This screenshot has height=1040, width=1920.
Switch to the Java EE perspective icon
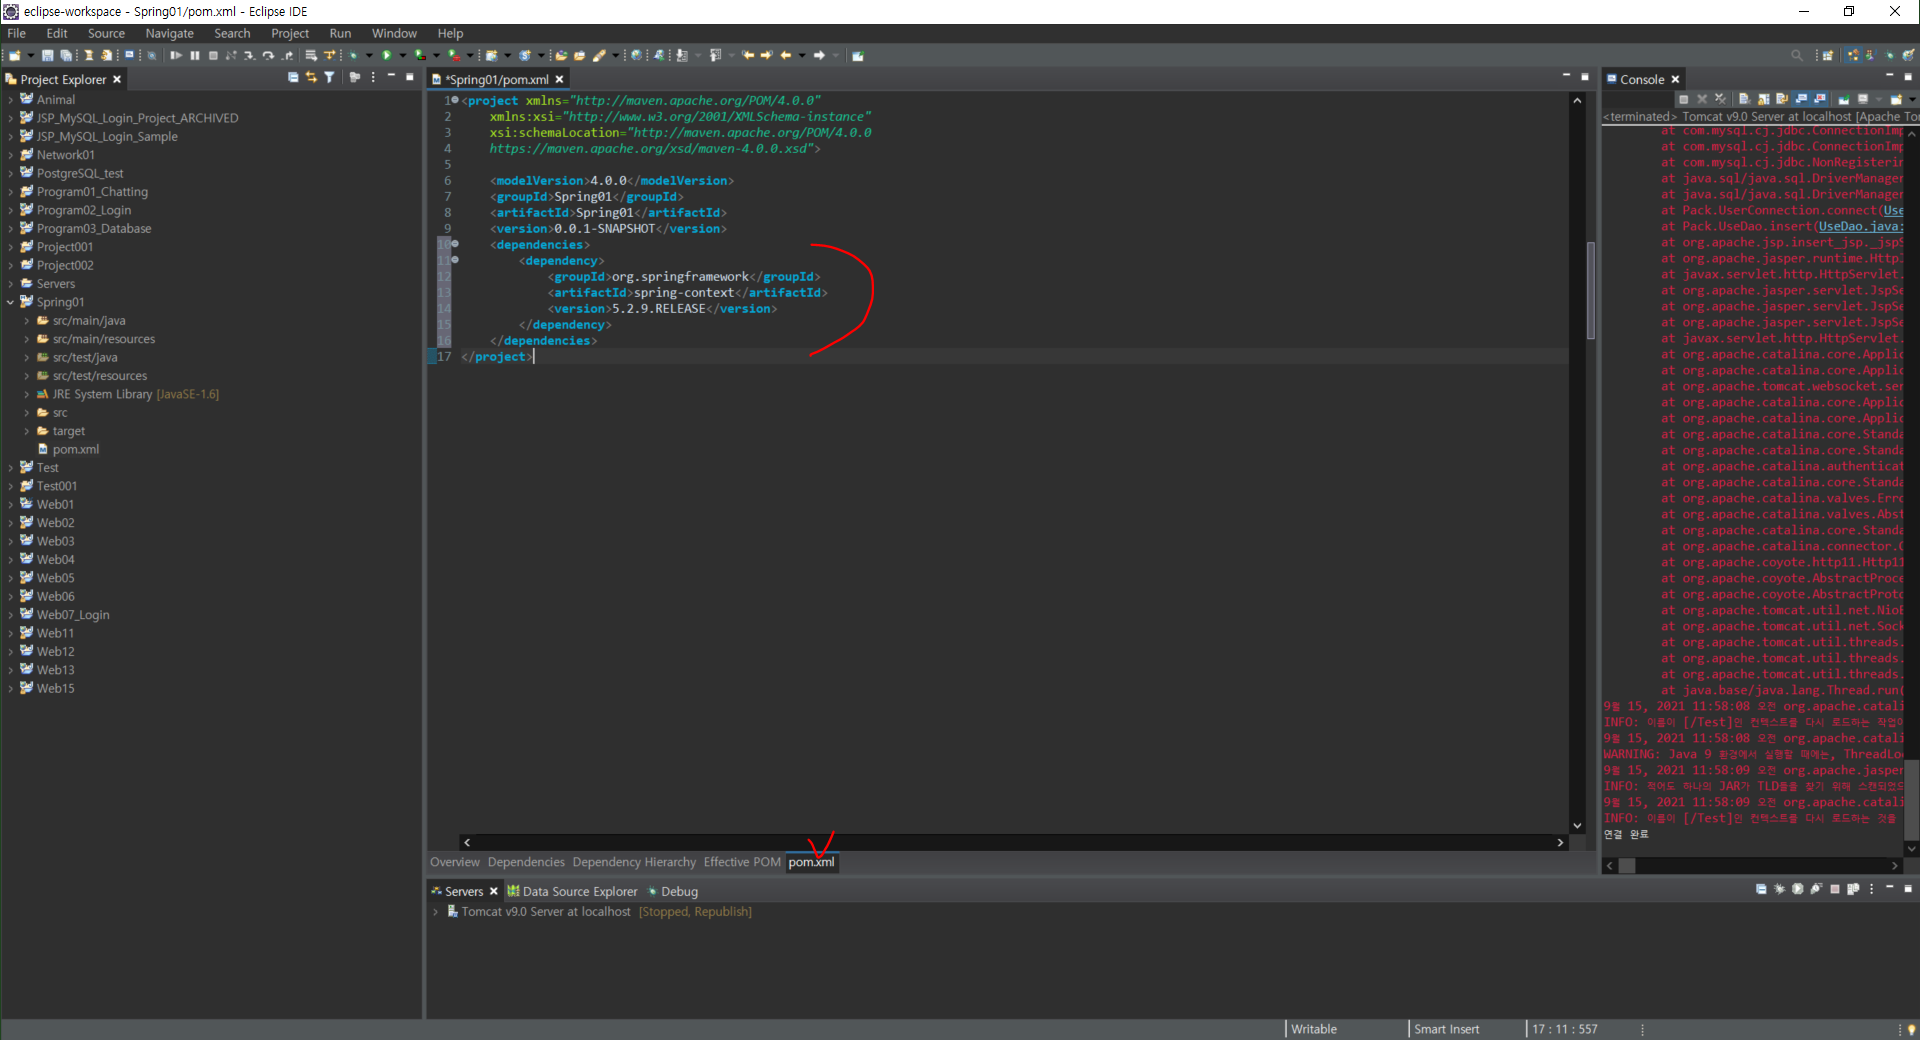click(x=1853, y=55)
